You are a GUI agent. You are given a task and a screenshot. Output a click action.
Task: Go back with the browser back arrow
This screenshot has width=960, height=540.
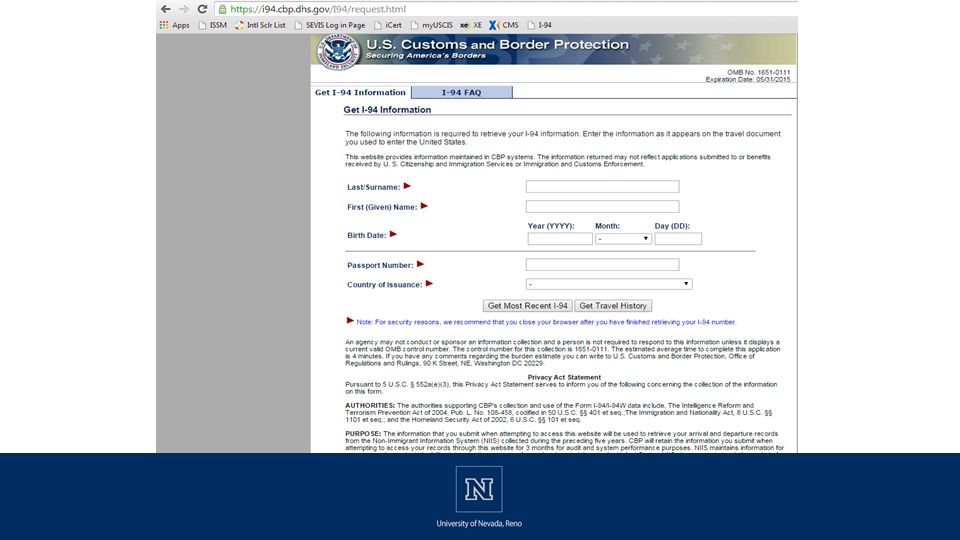[165, 9]
